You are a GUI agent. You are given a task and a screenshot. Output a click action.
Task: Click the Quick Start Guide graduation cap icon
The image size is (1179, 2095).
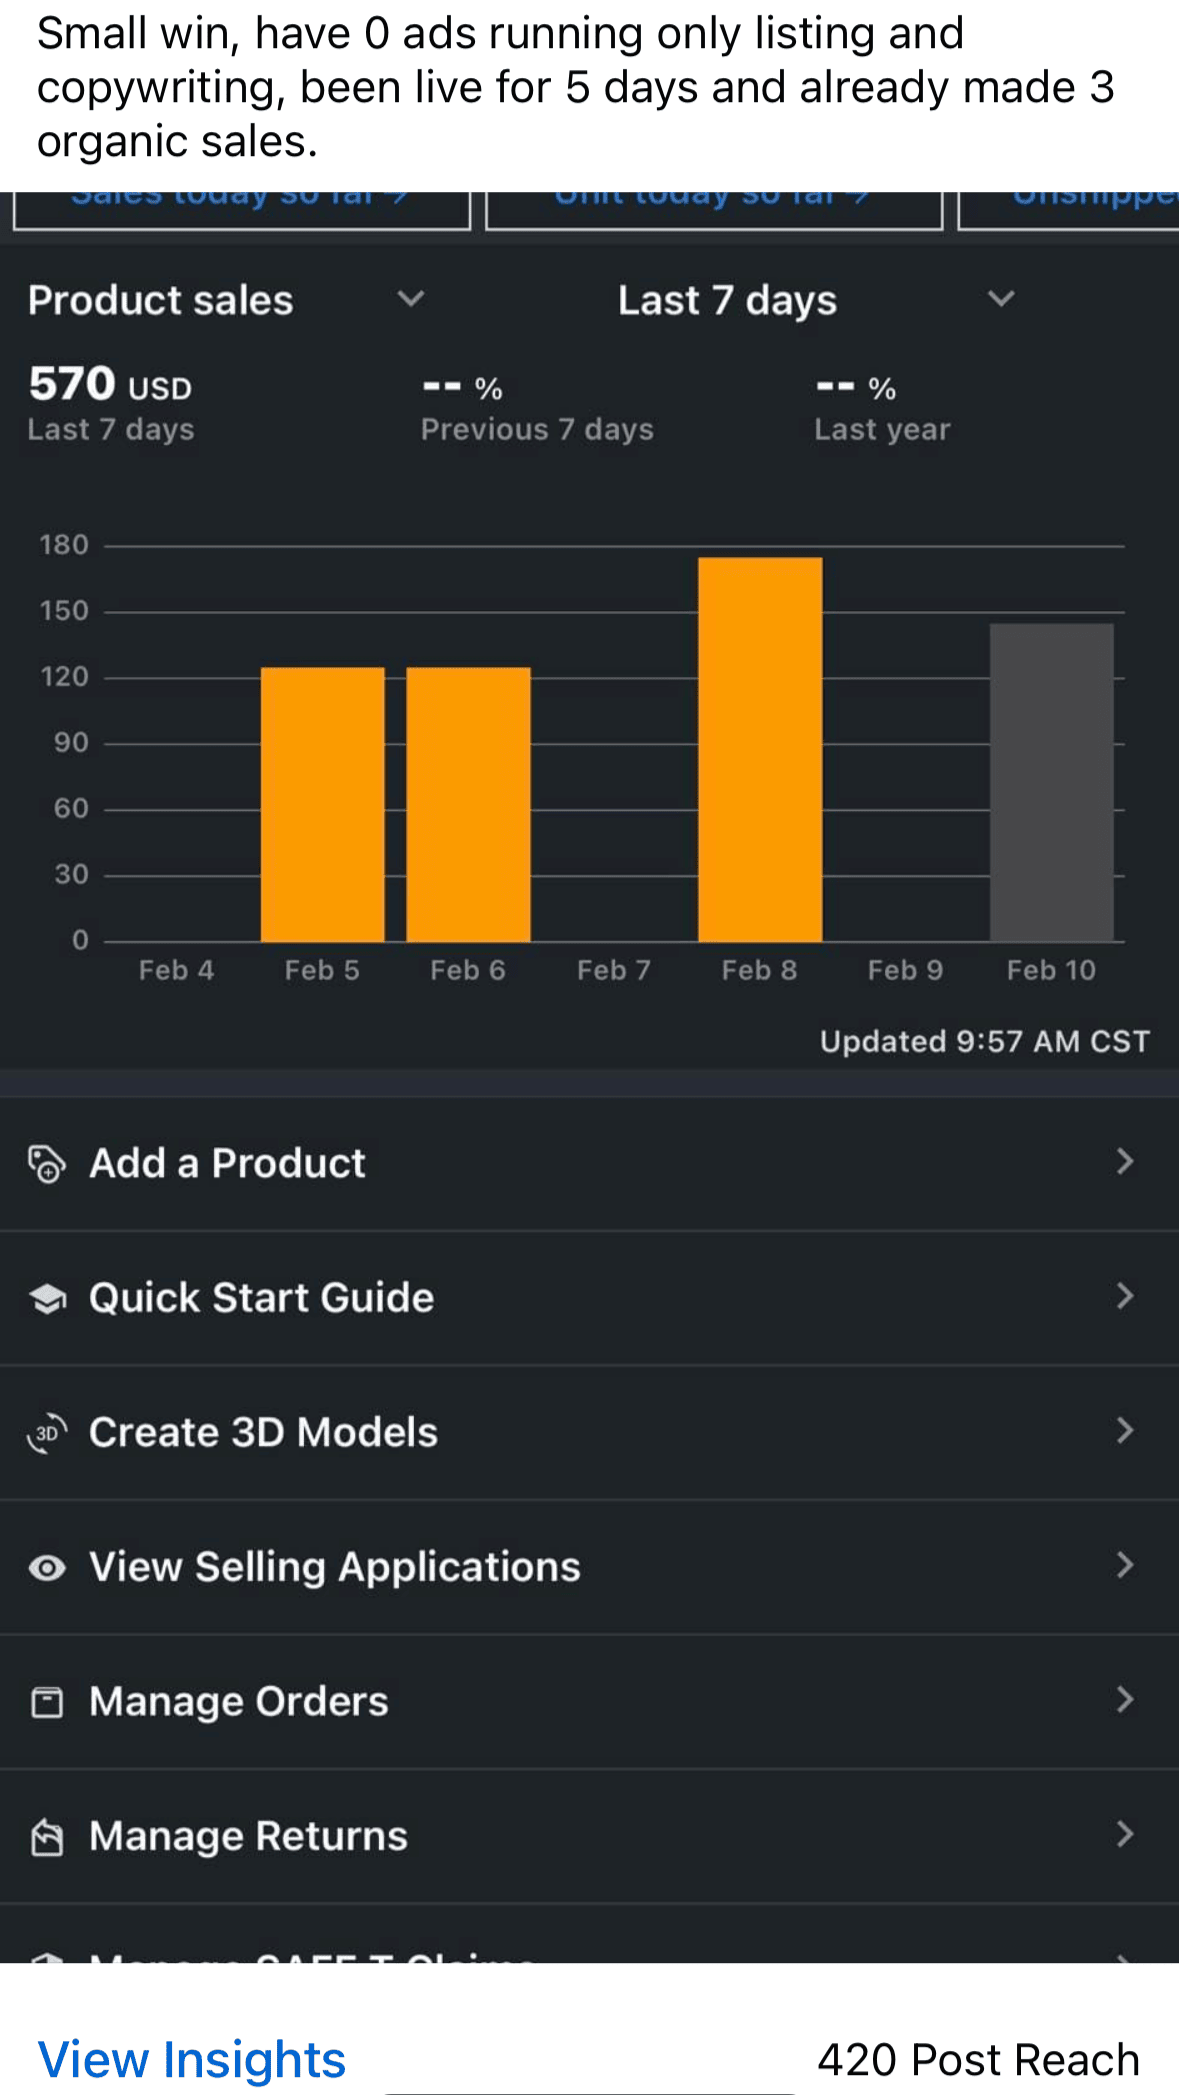(47, 1298)
